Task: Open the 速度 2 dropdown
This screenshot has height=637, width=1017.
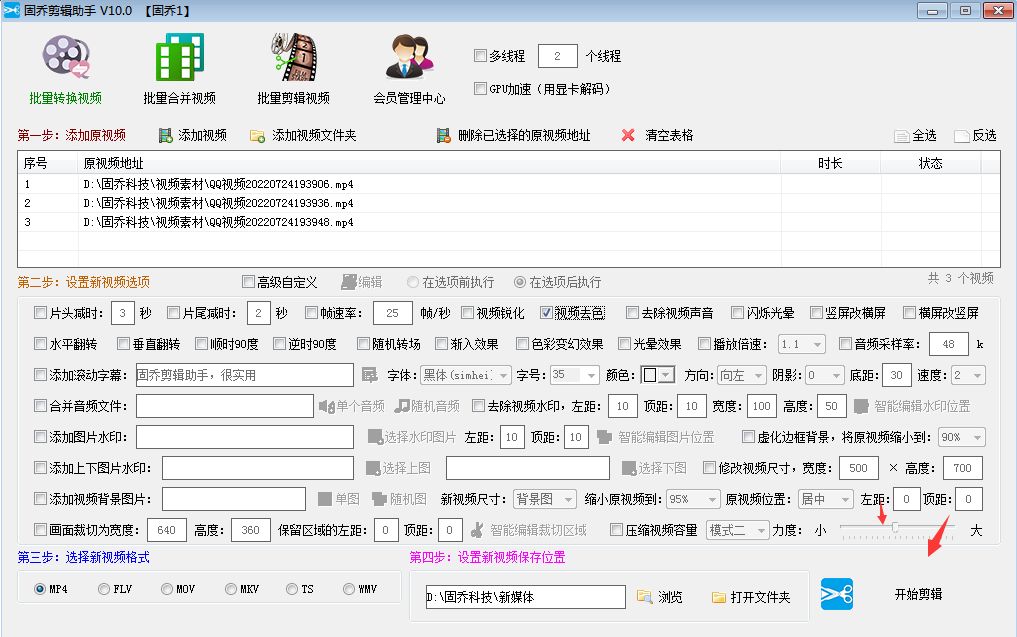Action: tap(968, 375)
